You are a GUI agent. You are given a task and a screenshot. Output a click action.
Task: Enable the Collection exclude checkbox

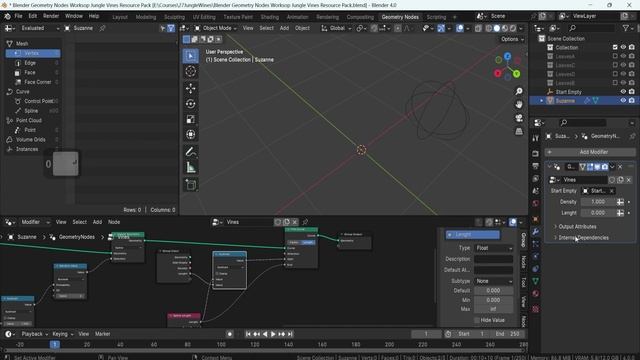point(615,47)
